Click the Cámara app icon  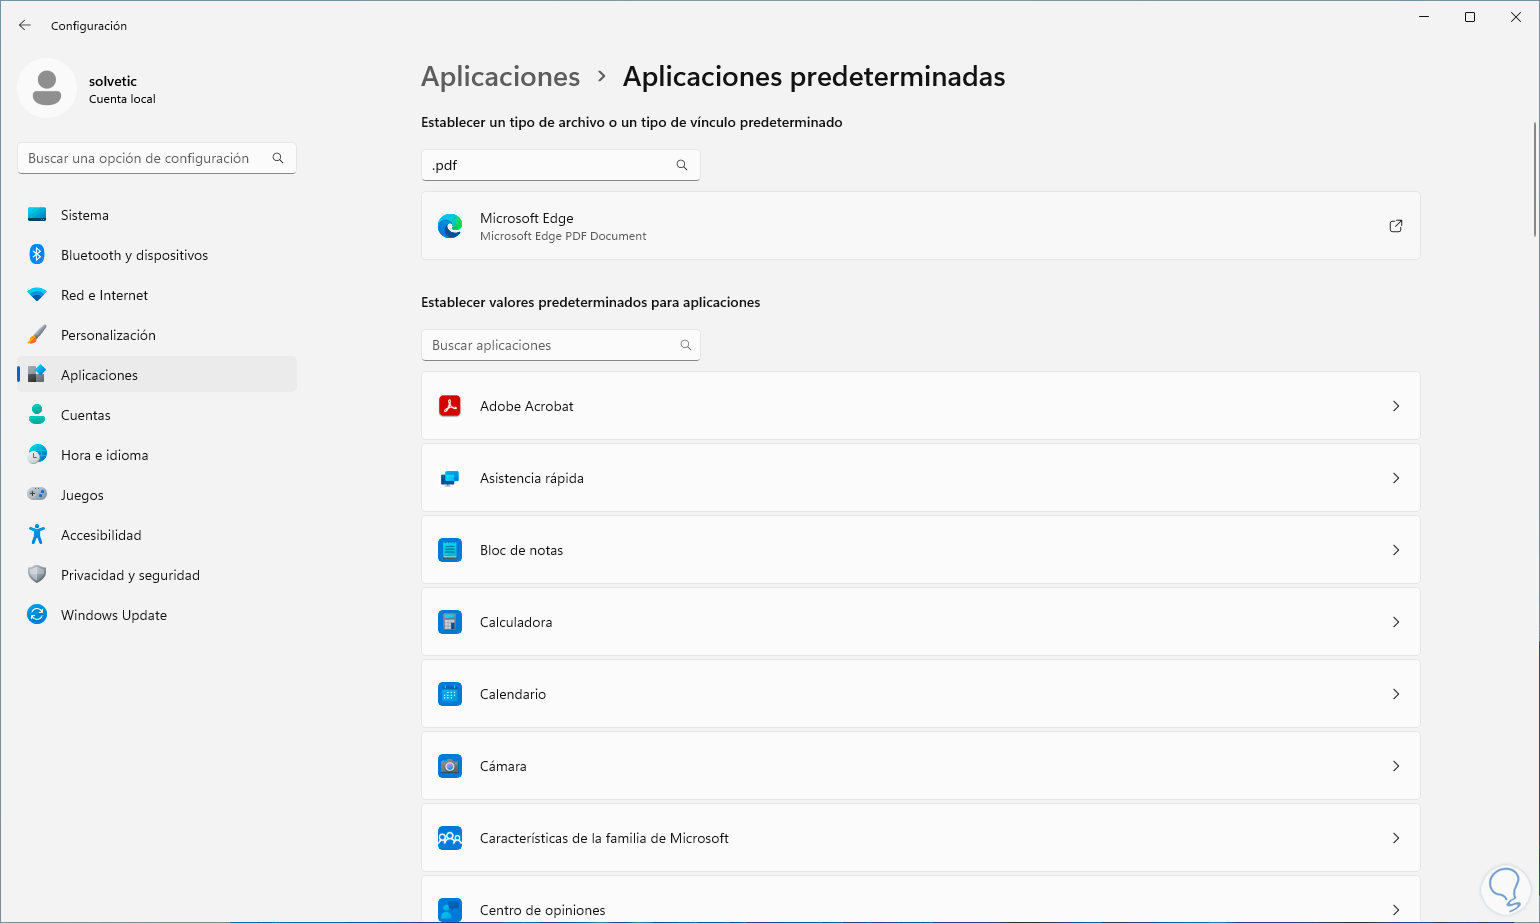pos(450,766)
